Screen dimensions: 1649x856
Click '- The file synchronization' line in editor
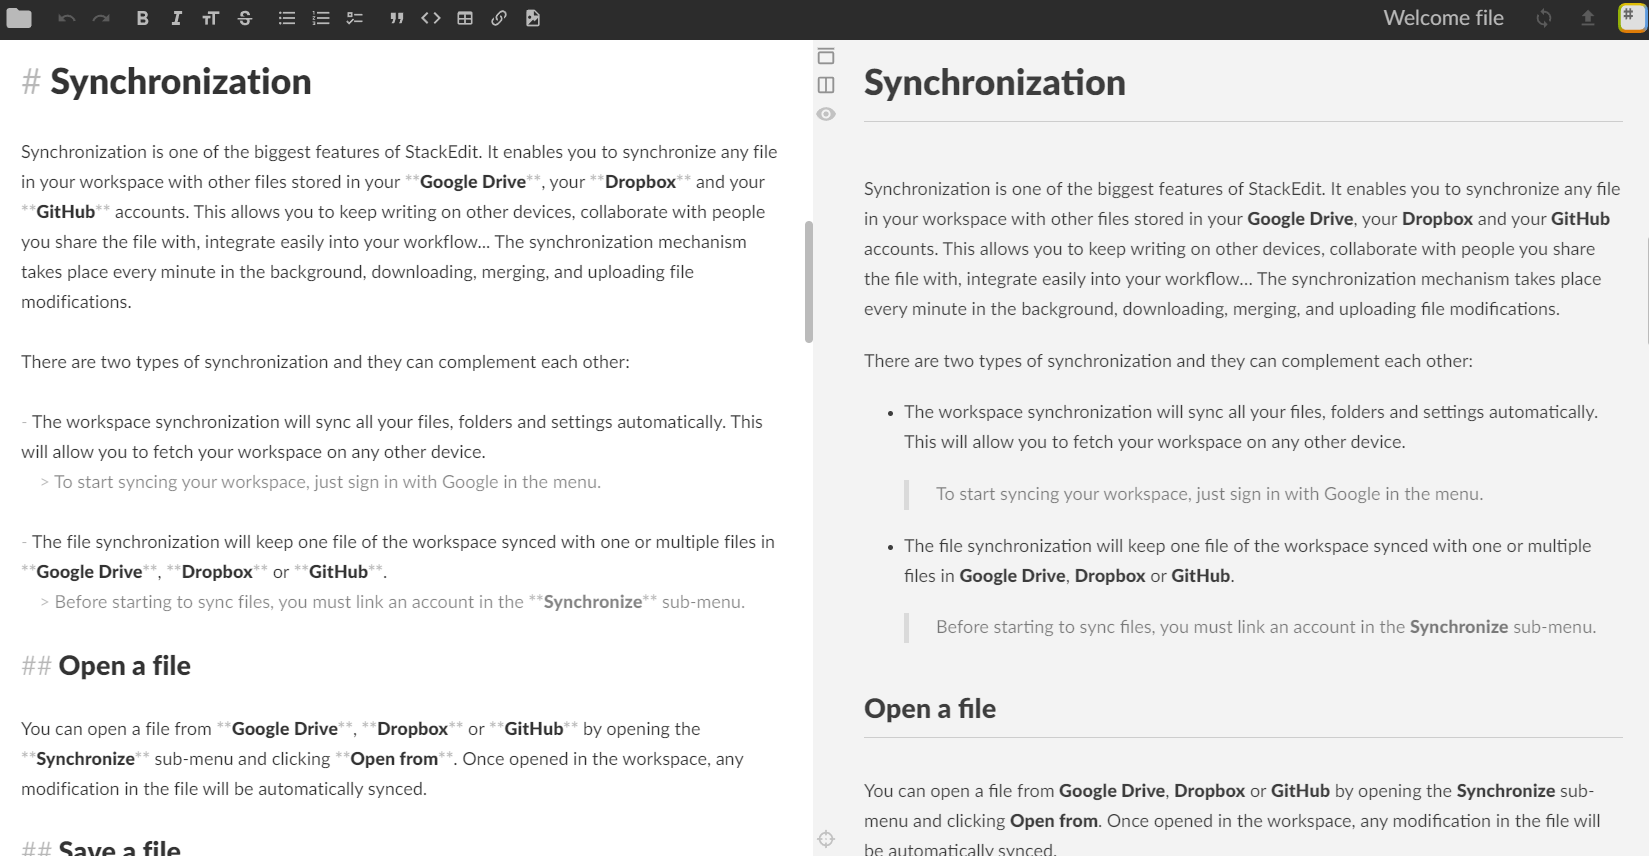pyautogui.click(x=398, y=557)
